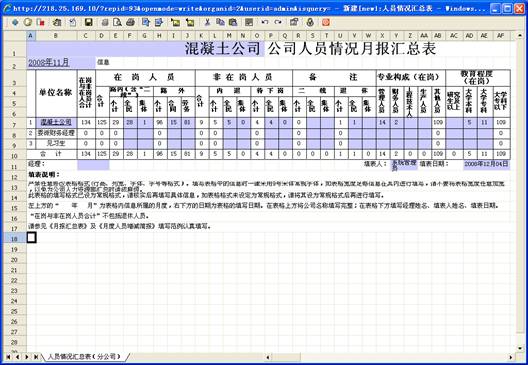Open the 混凝土公司 link in row 7
The image size is (528, 365).
tap(56, 122)
